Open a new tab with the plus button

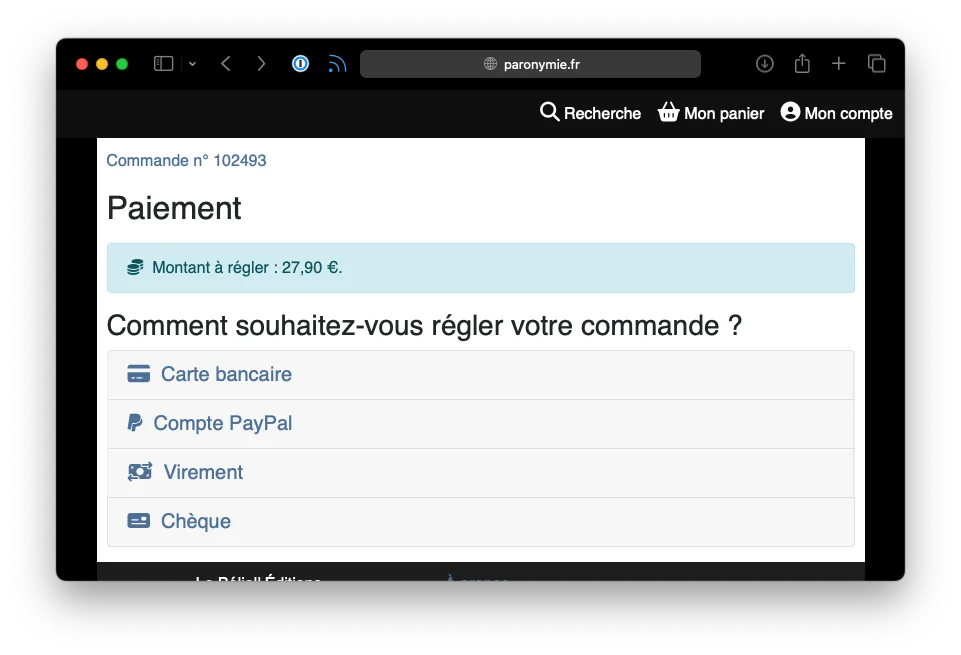click(839, 63)
